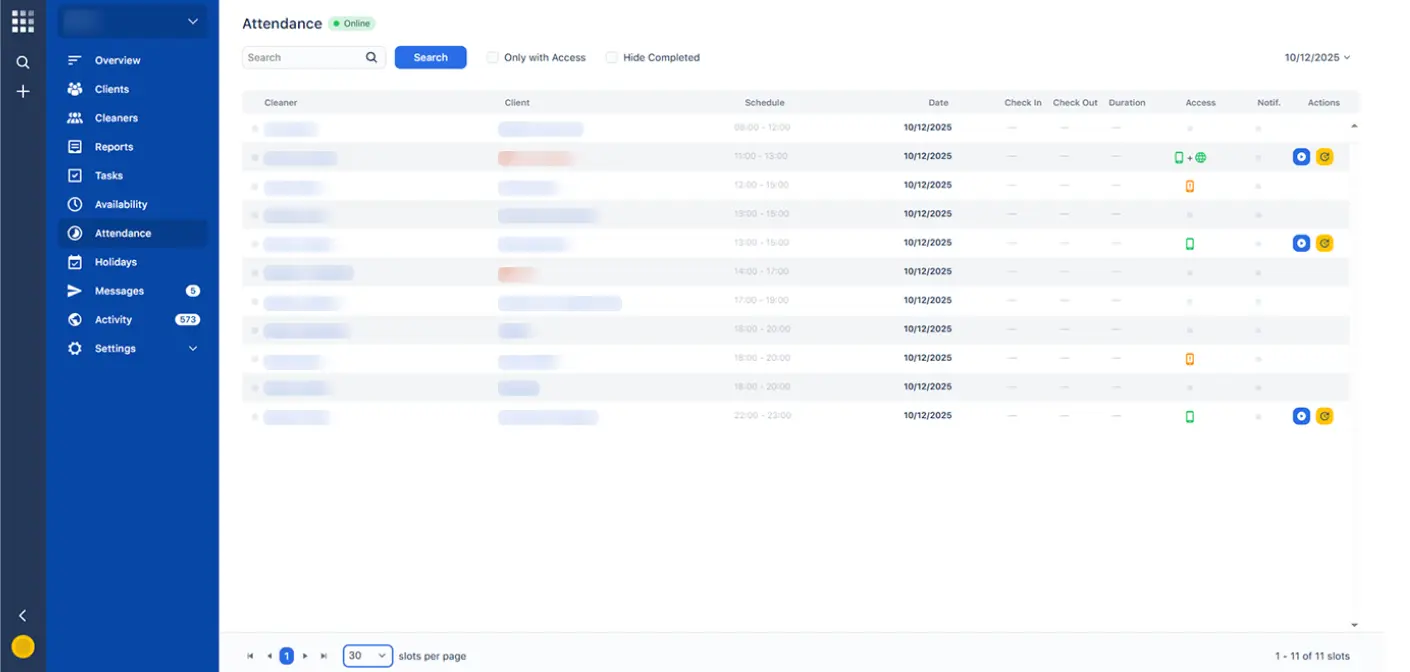Open the apps grid icon
The width and height of the screenshot is (1410, 672).
coord(22,21)
